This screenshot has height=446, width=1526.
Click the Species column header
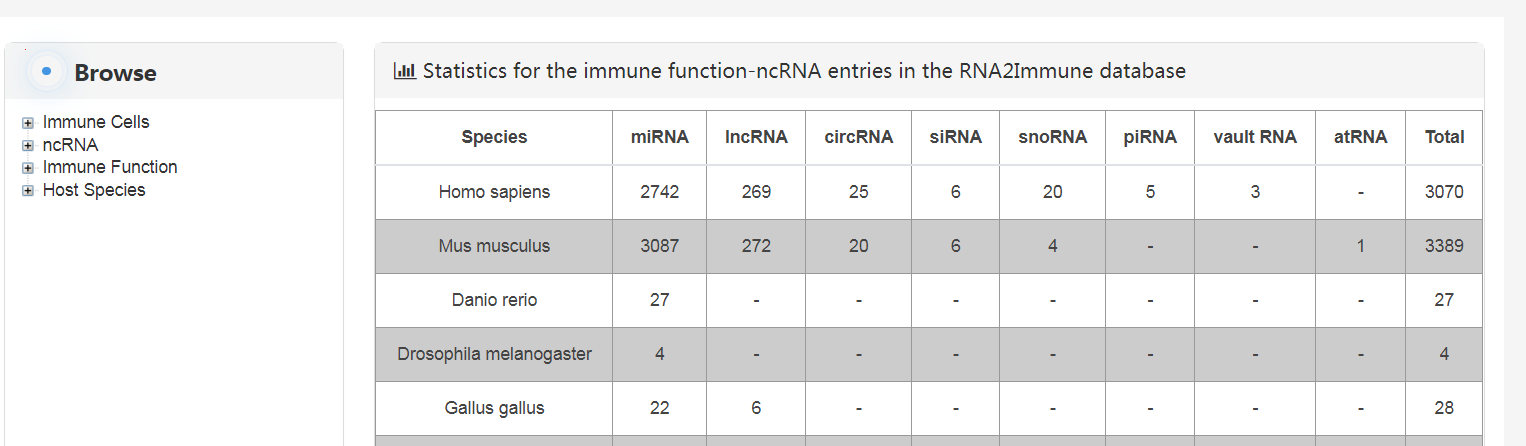pos(494,137)
